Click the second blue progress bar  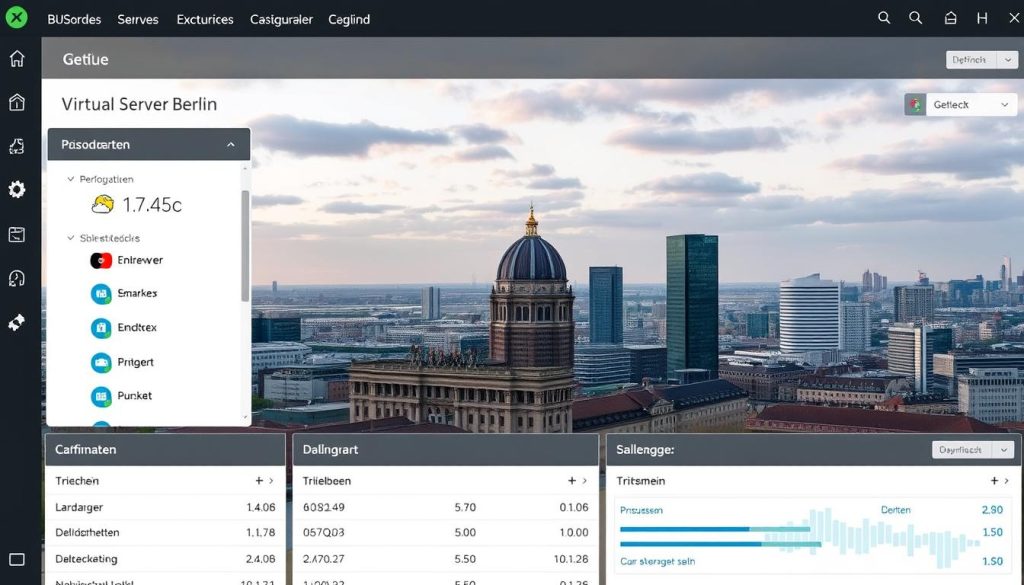pyautogui.click(x=720, y=543)
